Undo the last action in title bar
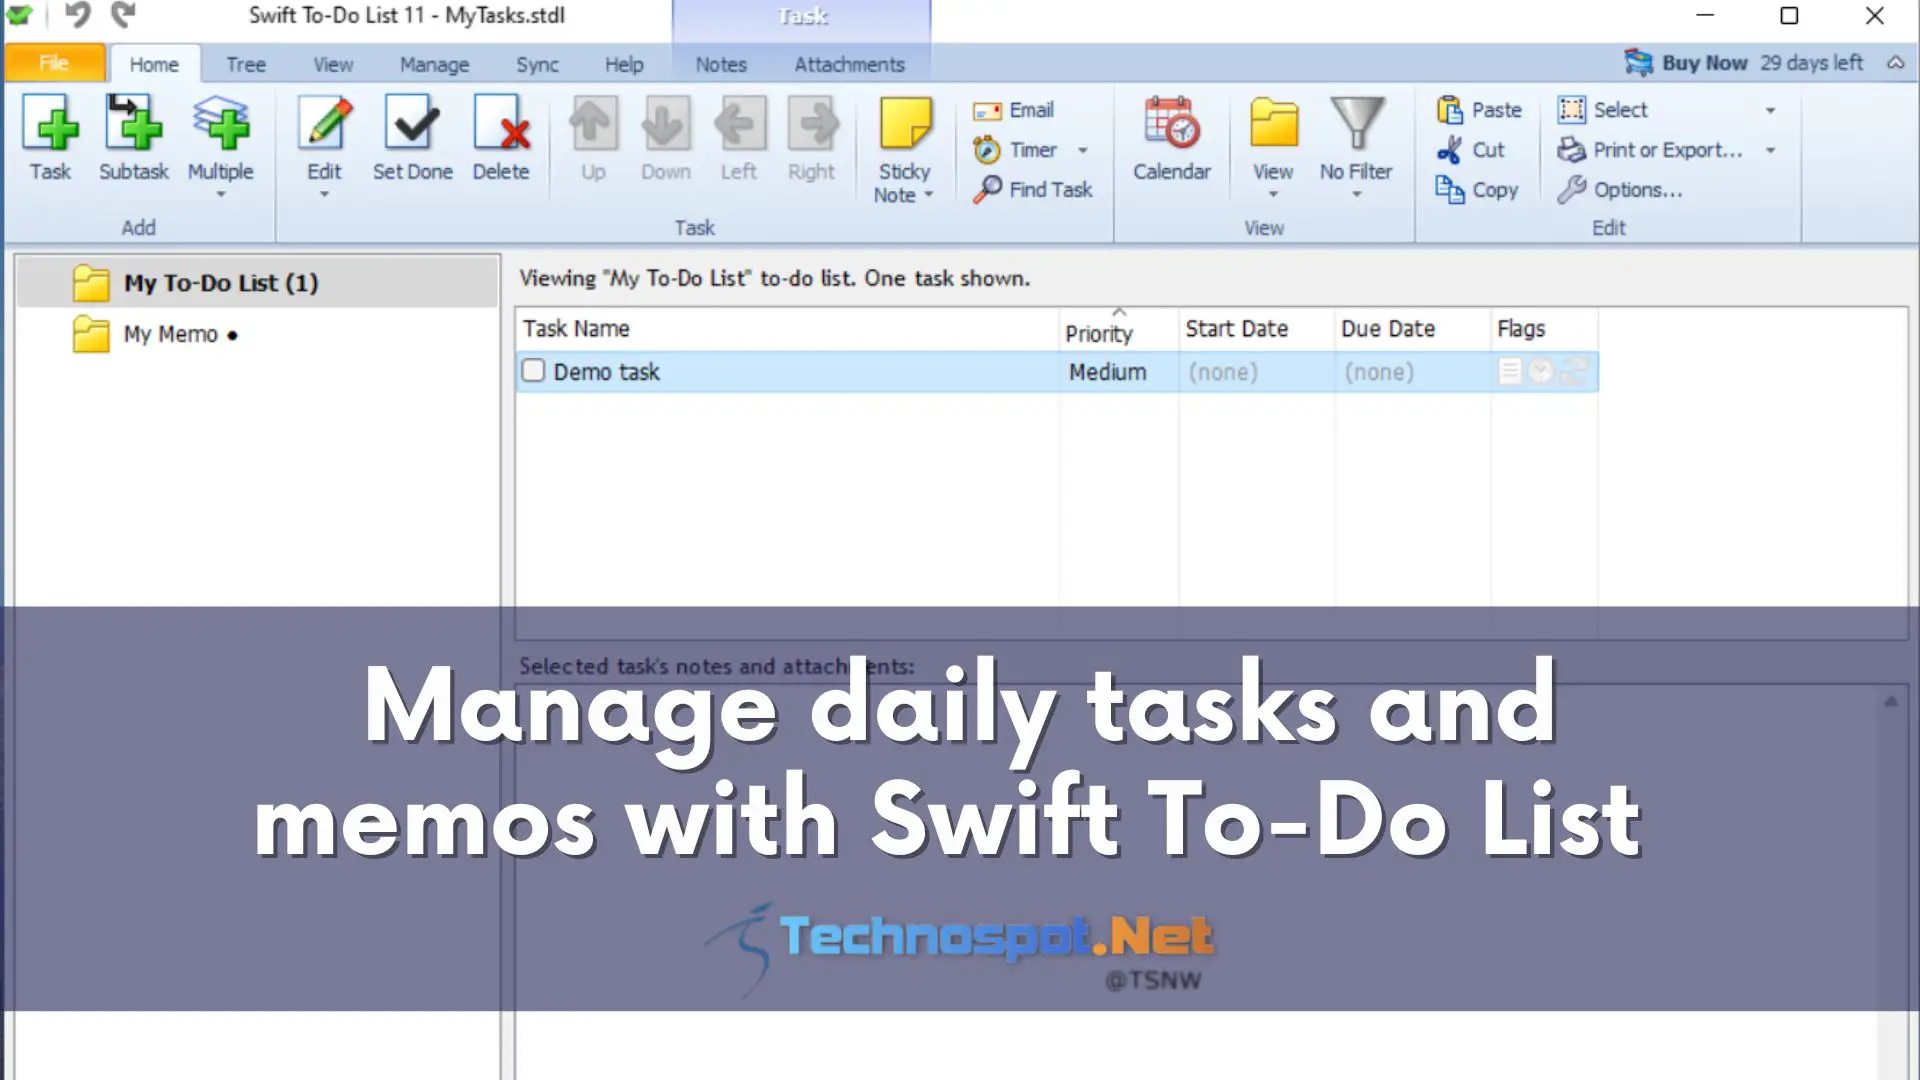Viewport: 1920px width, 1080px height. [x=77, y=15]
